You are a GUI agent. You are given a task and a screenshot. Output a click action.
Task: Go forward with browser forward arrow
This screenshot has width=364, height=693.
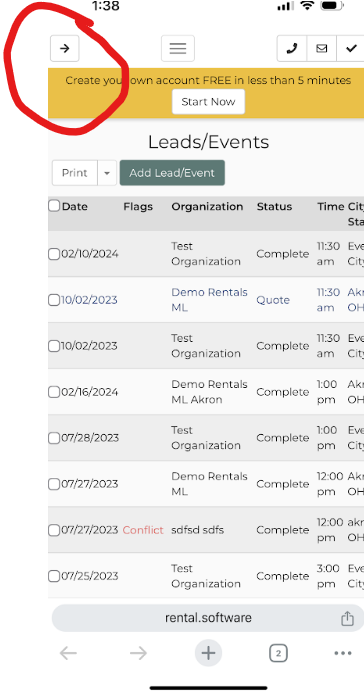(x=138, y=653)
